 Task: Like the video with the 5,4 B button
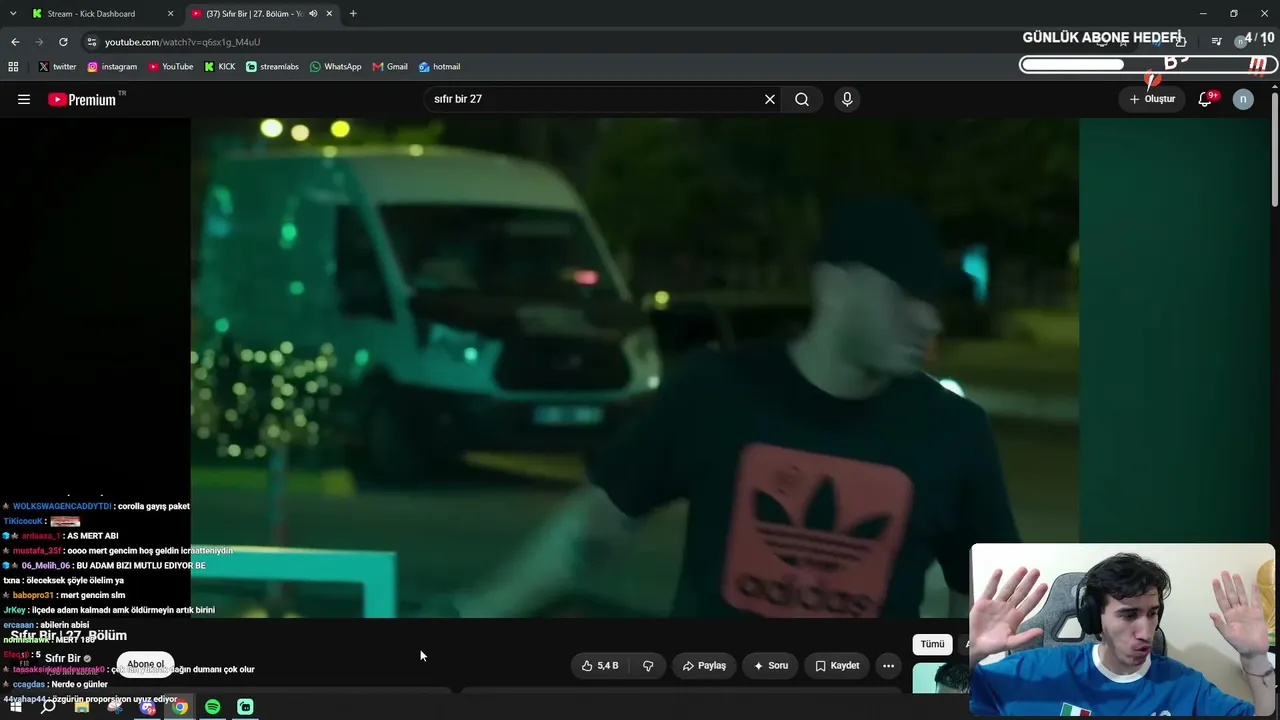pyautogui.click(x=600, y=665)
